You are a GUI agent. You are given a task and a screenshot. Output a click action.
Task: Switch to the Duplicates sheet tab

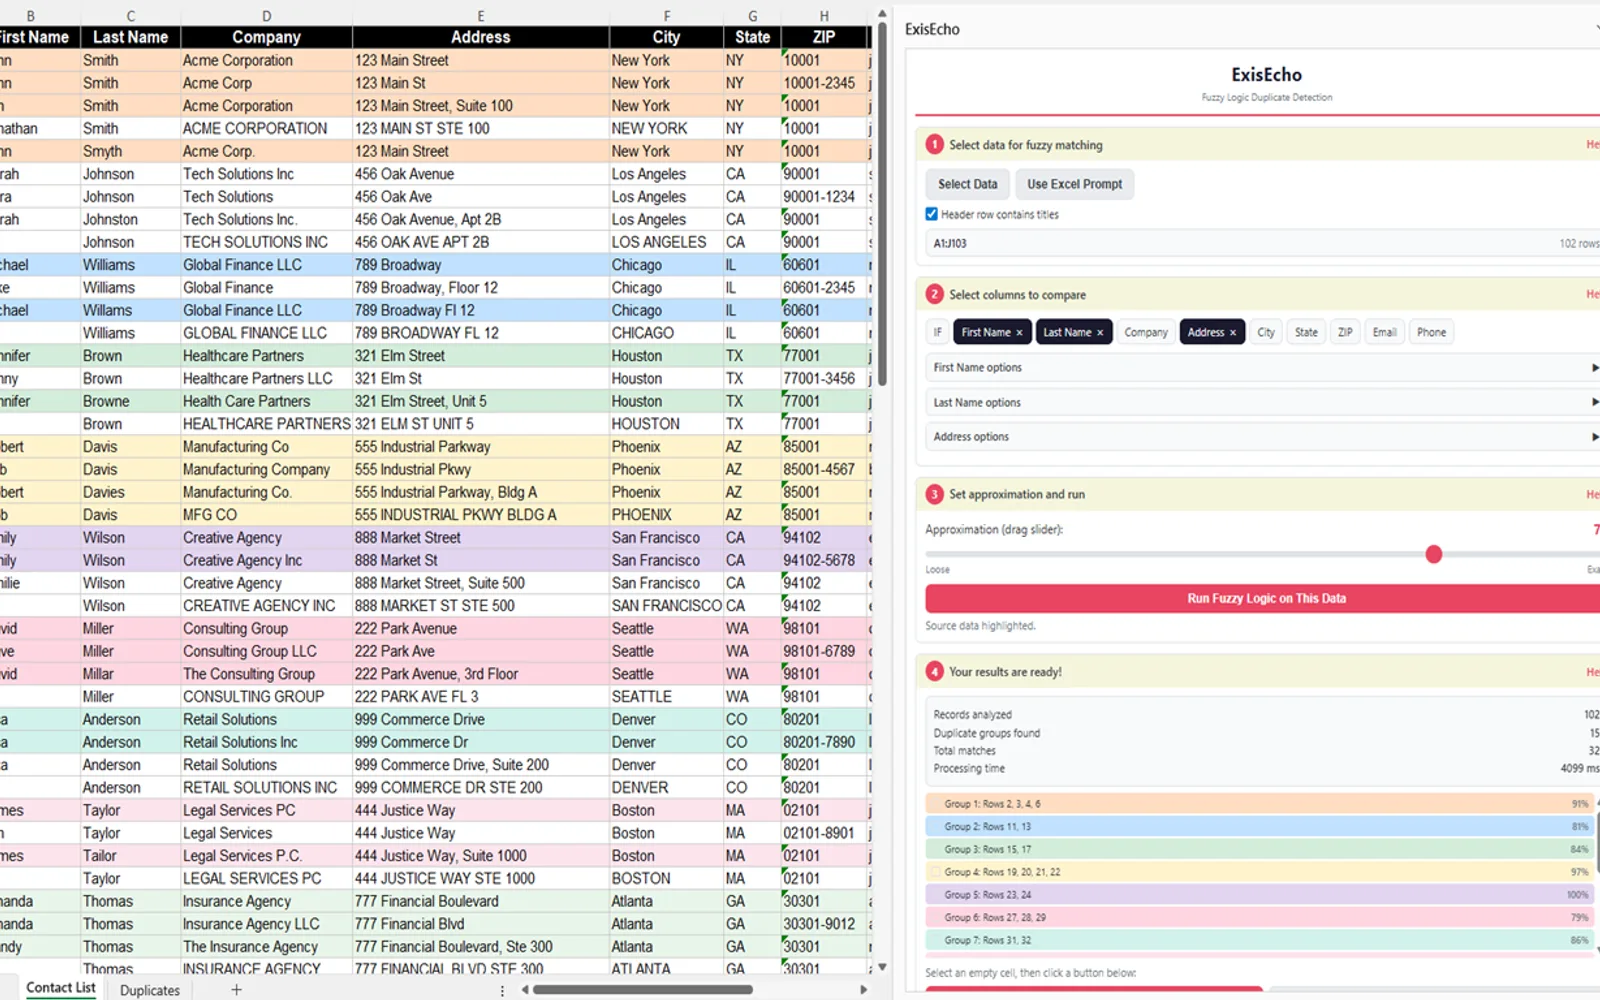click(x=150, y=990)
